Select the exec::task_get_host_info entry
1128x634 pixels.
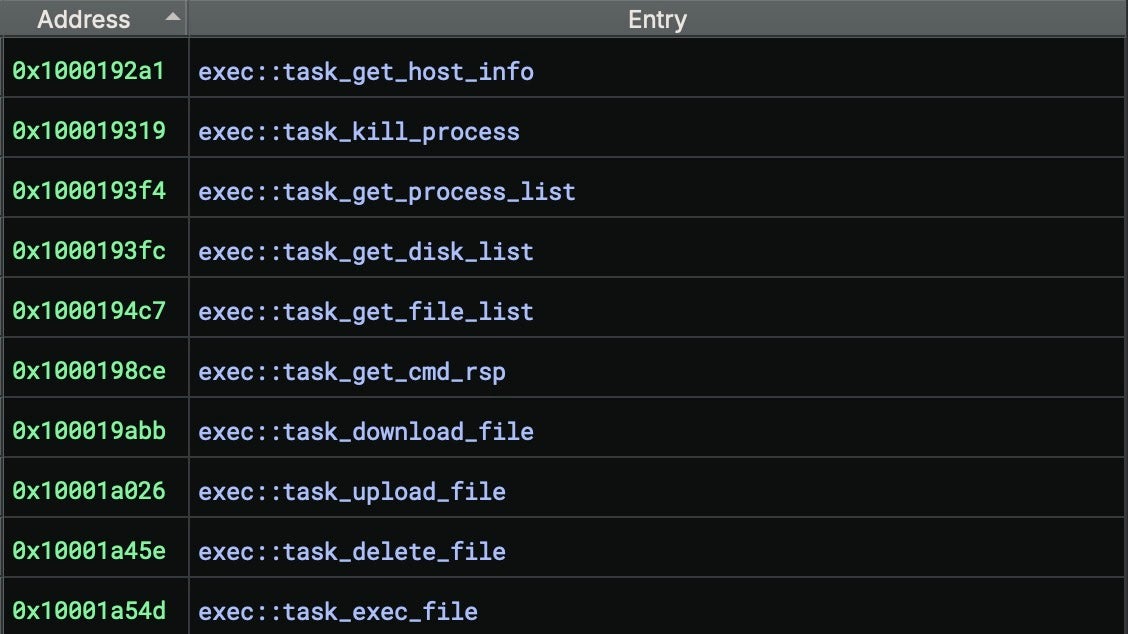click(x=366, y=72)
